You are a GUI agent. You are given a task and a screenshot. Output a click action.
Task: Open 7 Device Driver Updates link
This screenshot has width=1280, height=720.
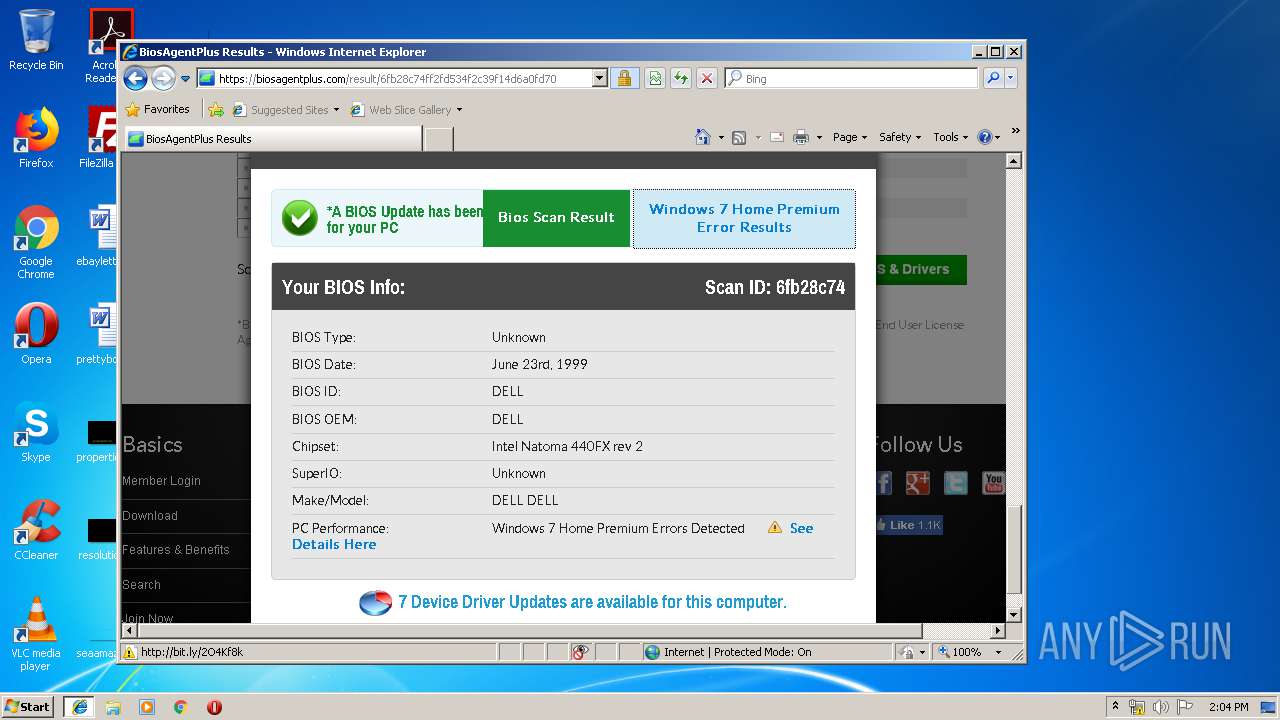click(592, 602)
